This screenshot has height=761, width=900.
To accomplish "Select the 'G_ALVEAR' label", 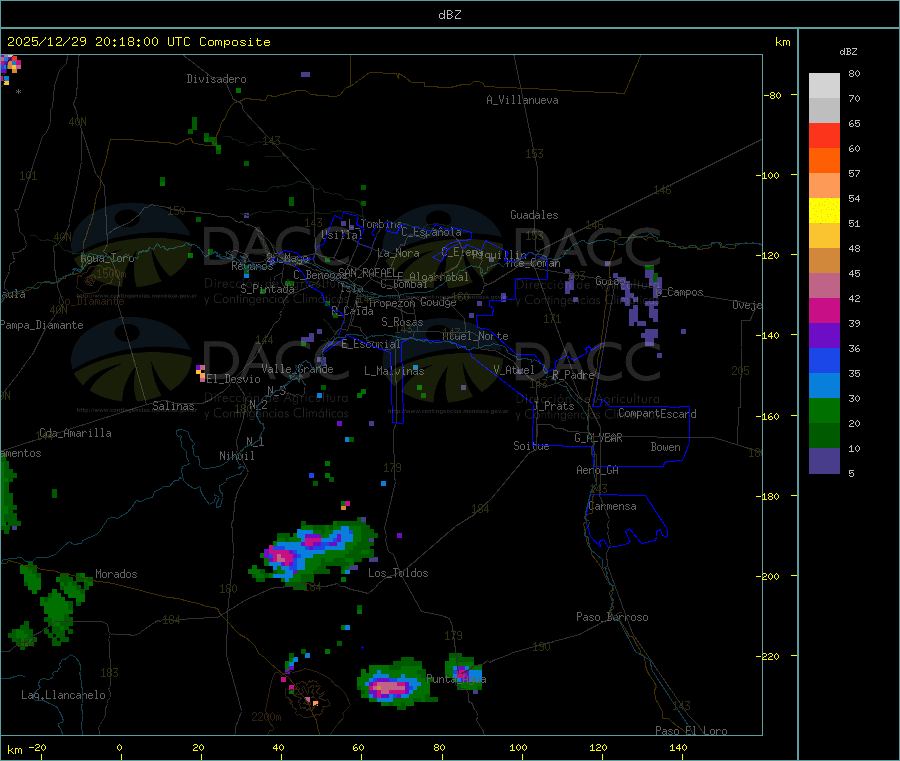I will click(599, 438).
